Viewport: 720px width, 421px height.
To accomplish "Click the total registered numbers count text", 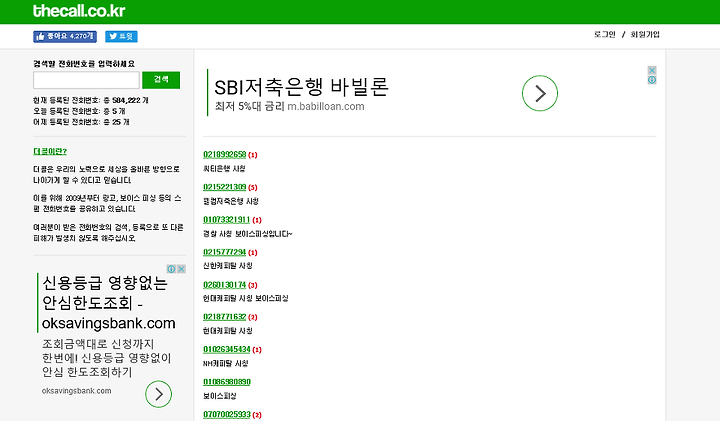I will [90, 100].
